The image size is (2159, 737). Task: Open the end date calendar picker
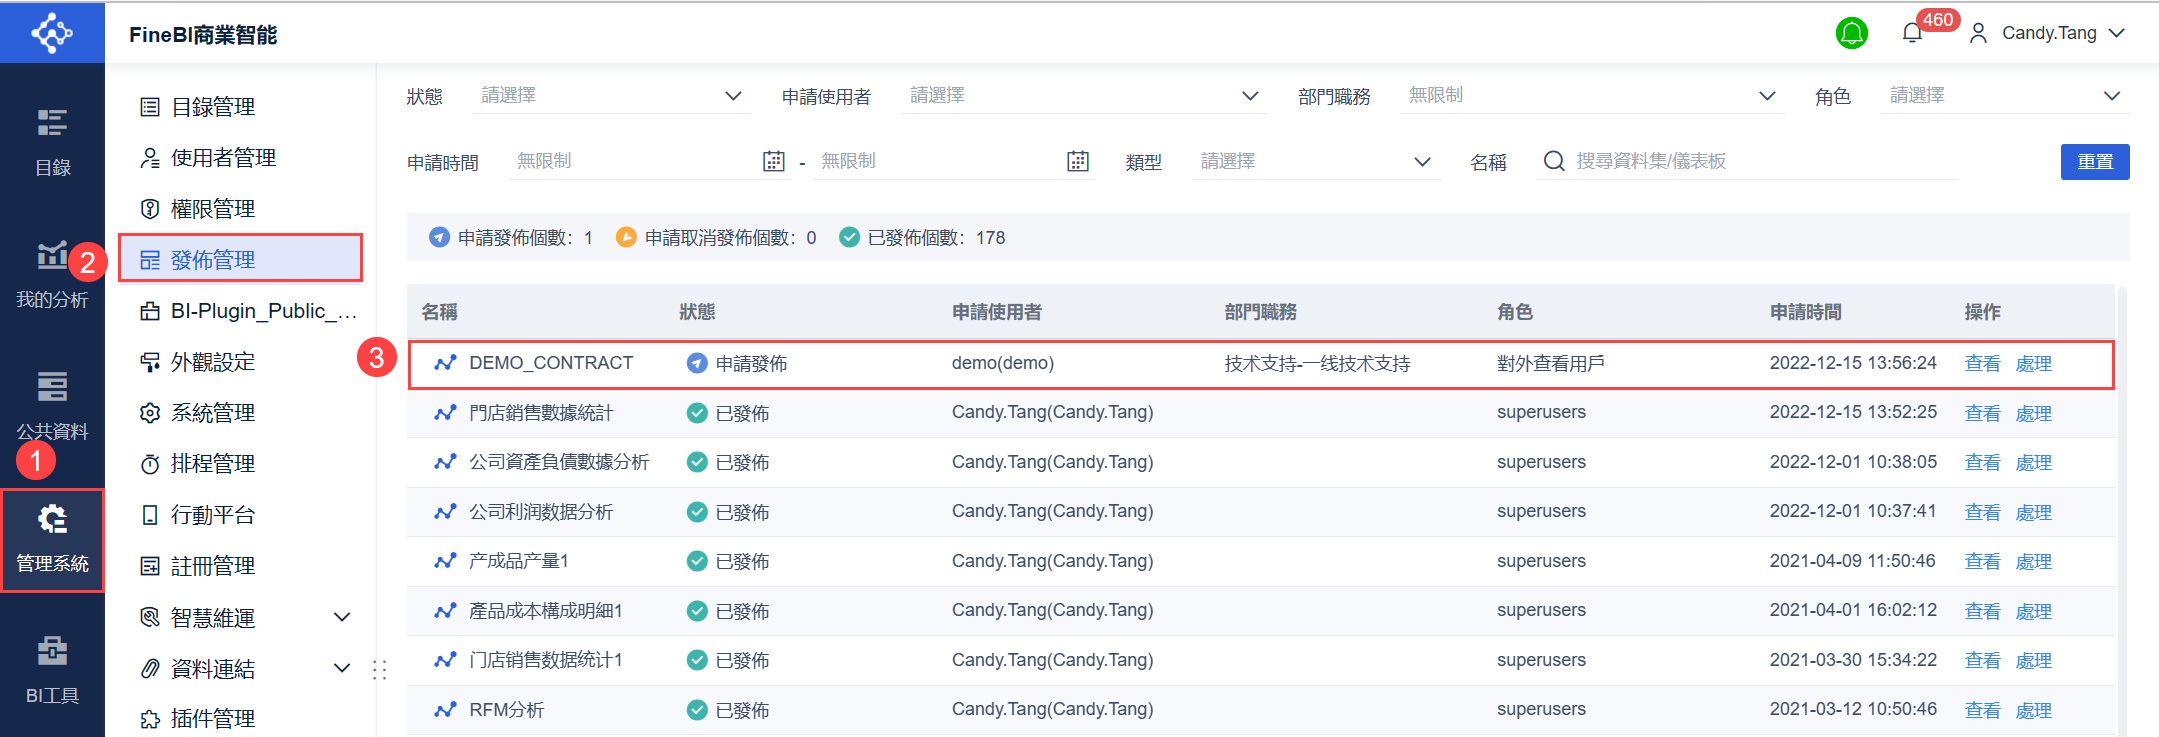coord(1078,161)
